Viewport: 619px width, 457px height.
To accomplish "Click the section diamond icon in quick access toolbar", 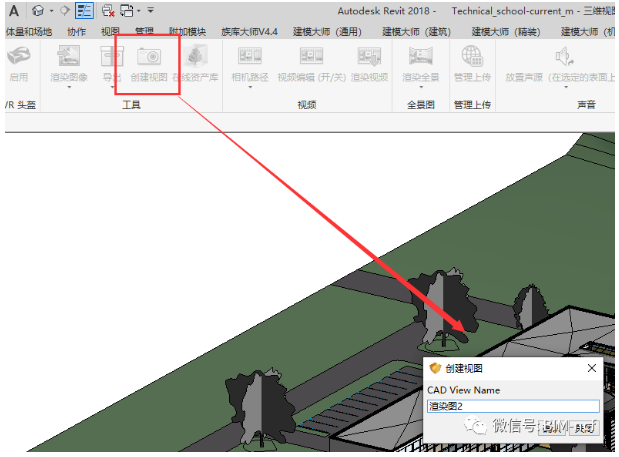I will tap(65, 11).
